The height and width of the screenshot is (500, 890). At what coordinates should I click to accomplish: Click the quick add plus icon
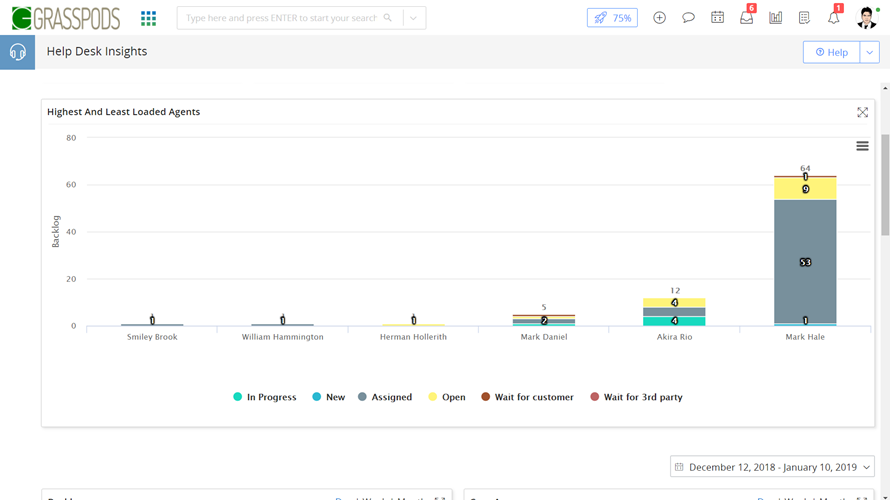(659, 18)
